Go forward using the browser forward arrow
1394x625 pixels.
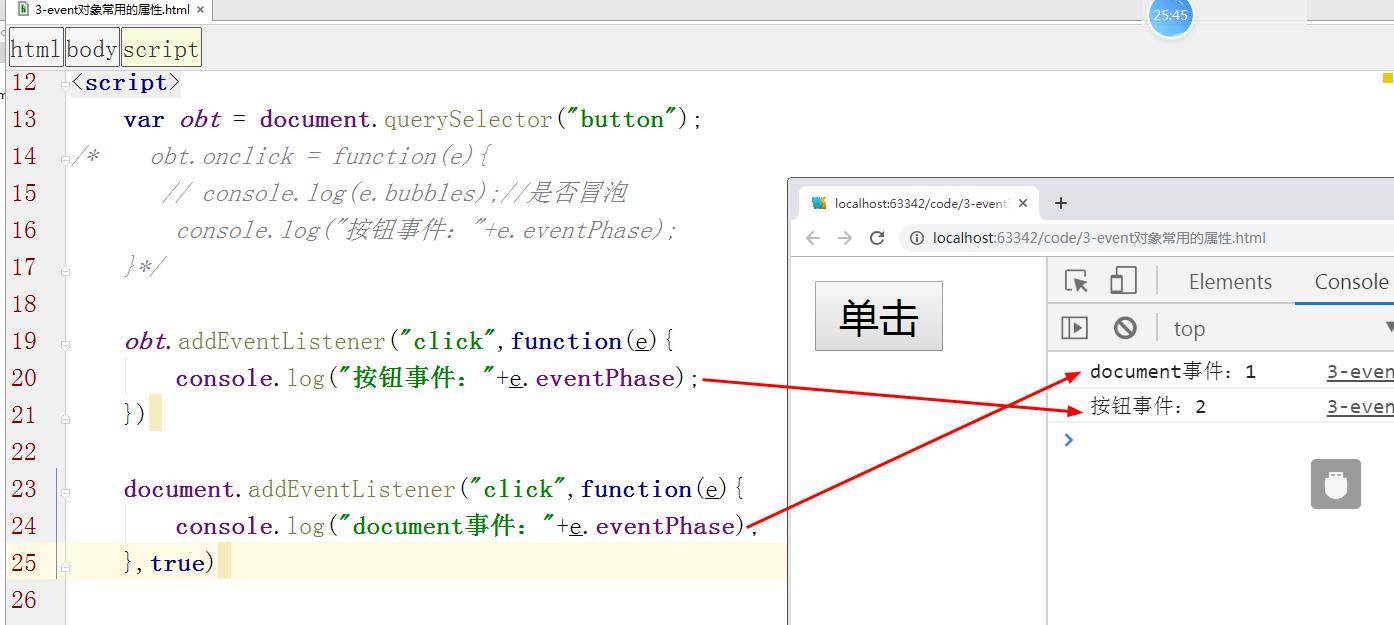(x=845, y=238)
